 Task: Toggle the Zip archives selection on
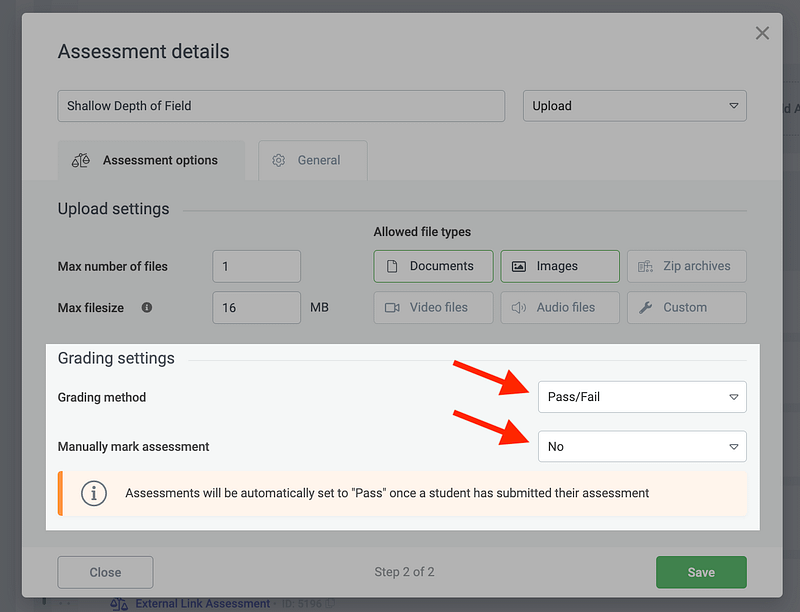click(x=686, y=266)
